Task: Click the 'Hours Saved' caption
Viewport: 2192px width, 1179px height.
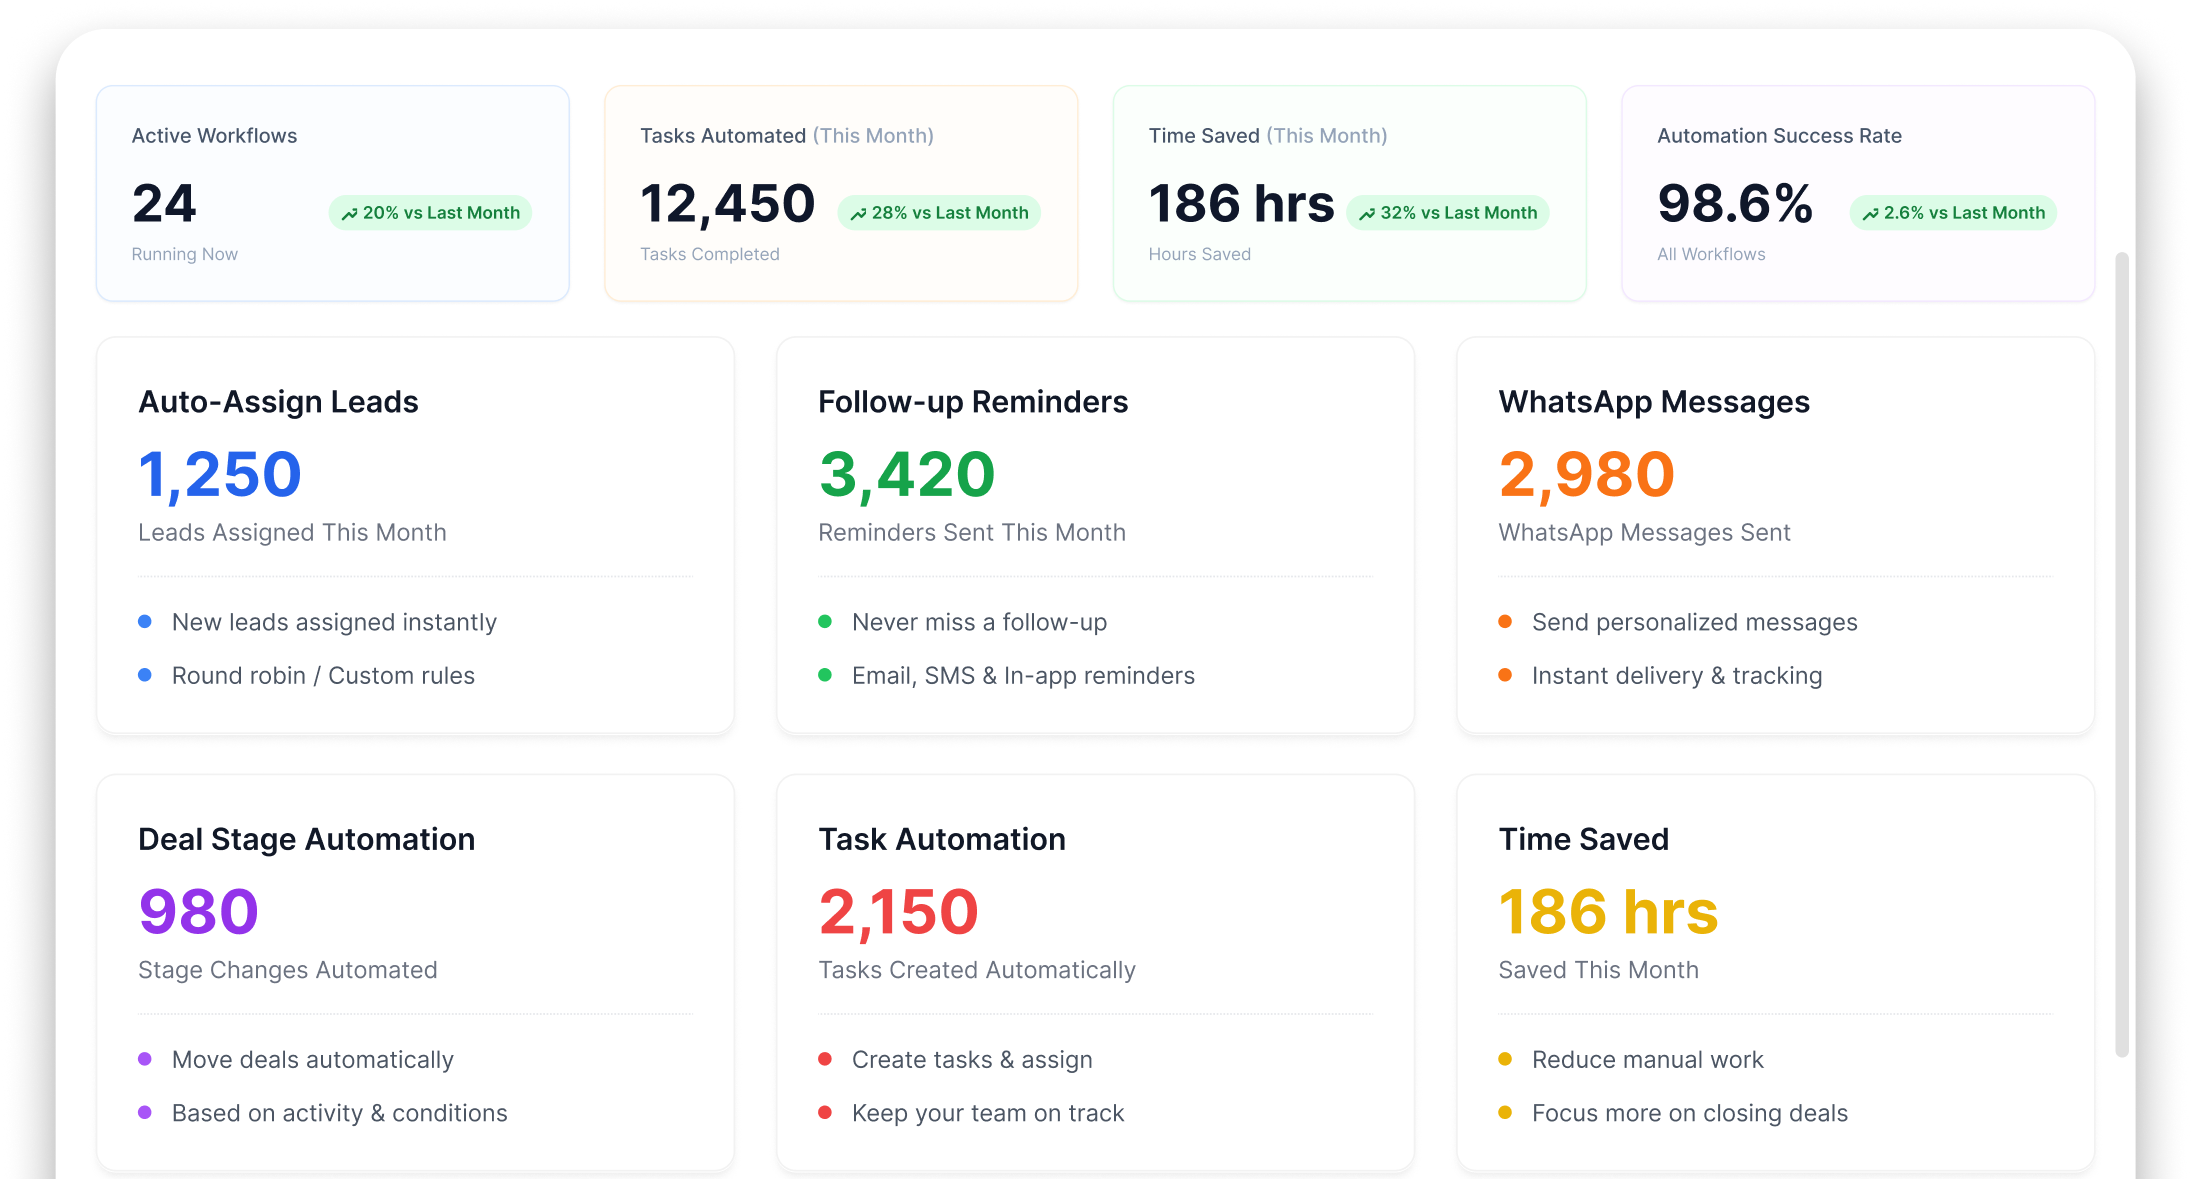Action: coord(1200,255)
